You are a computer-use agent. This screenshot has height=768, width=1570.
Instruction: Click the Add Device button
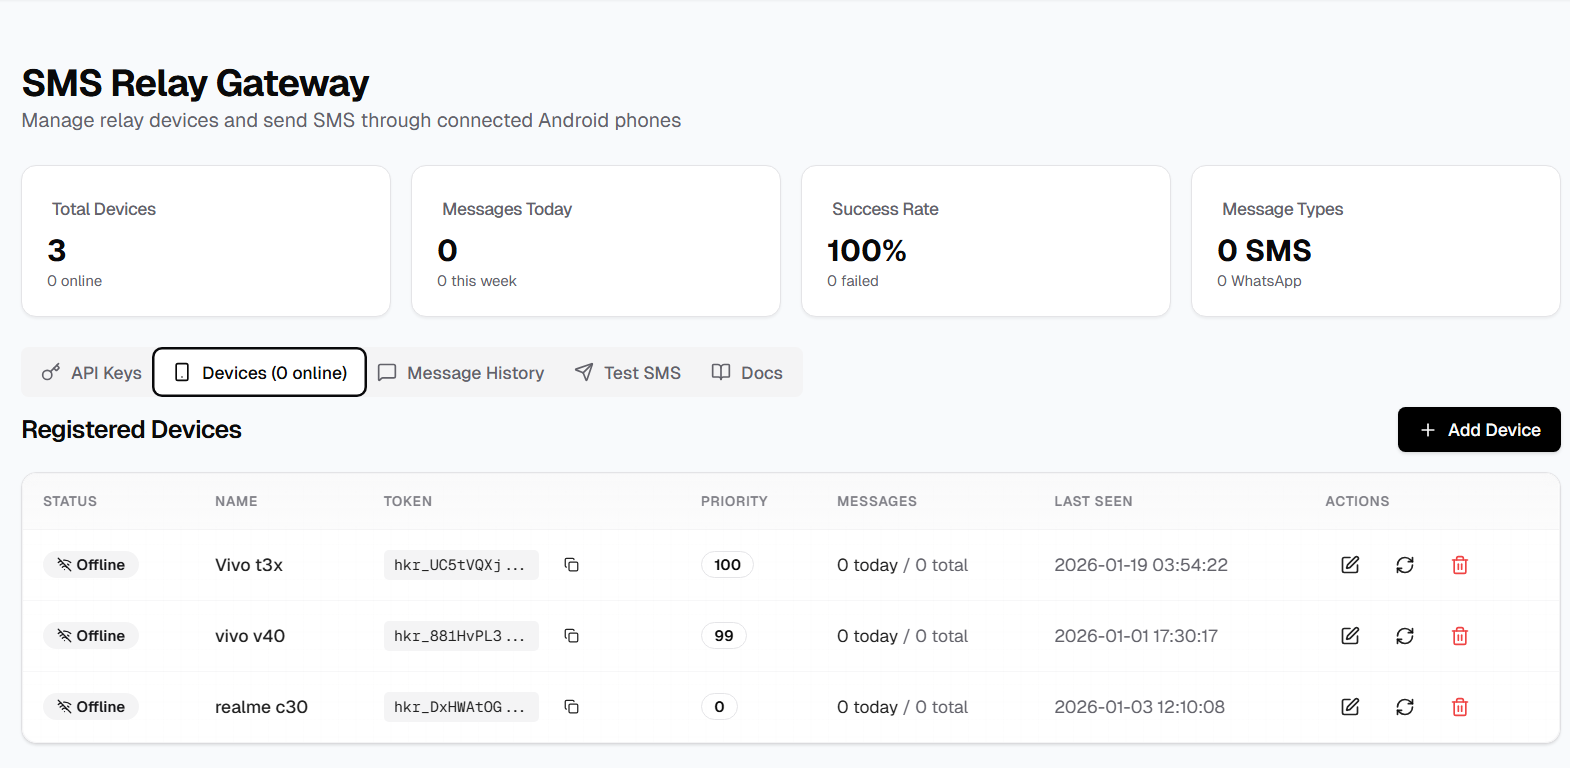click(x=1479, y=430)
